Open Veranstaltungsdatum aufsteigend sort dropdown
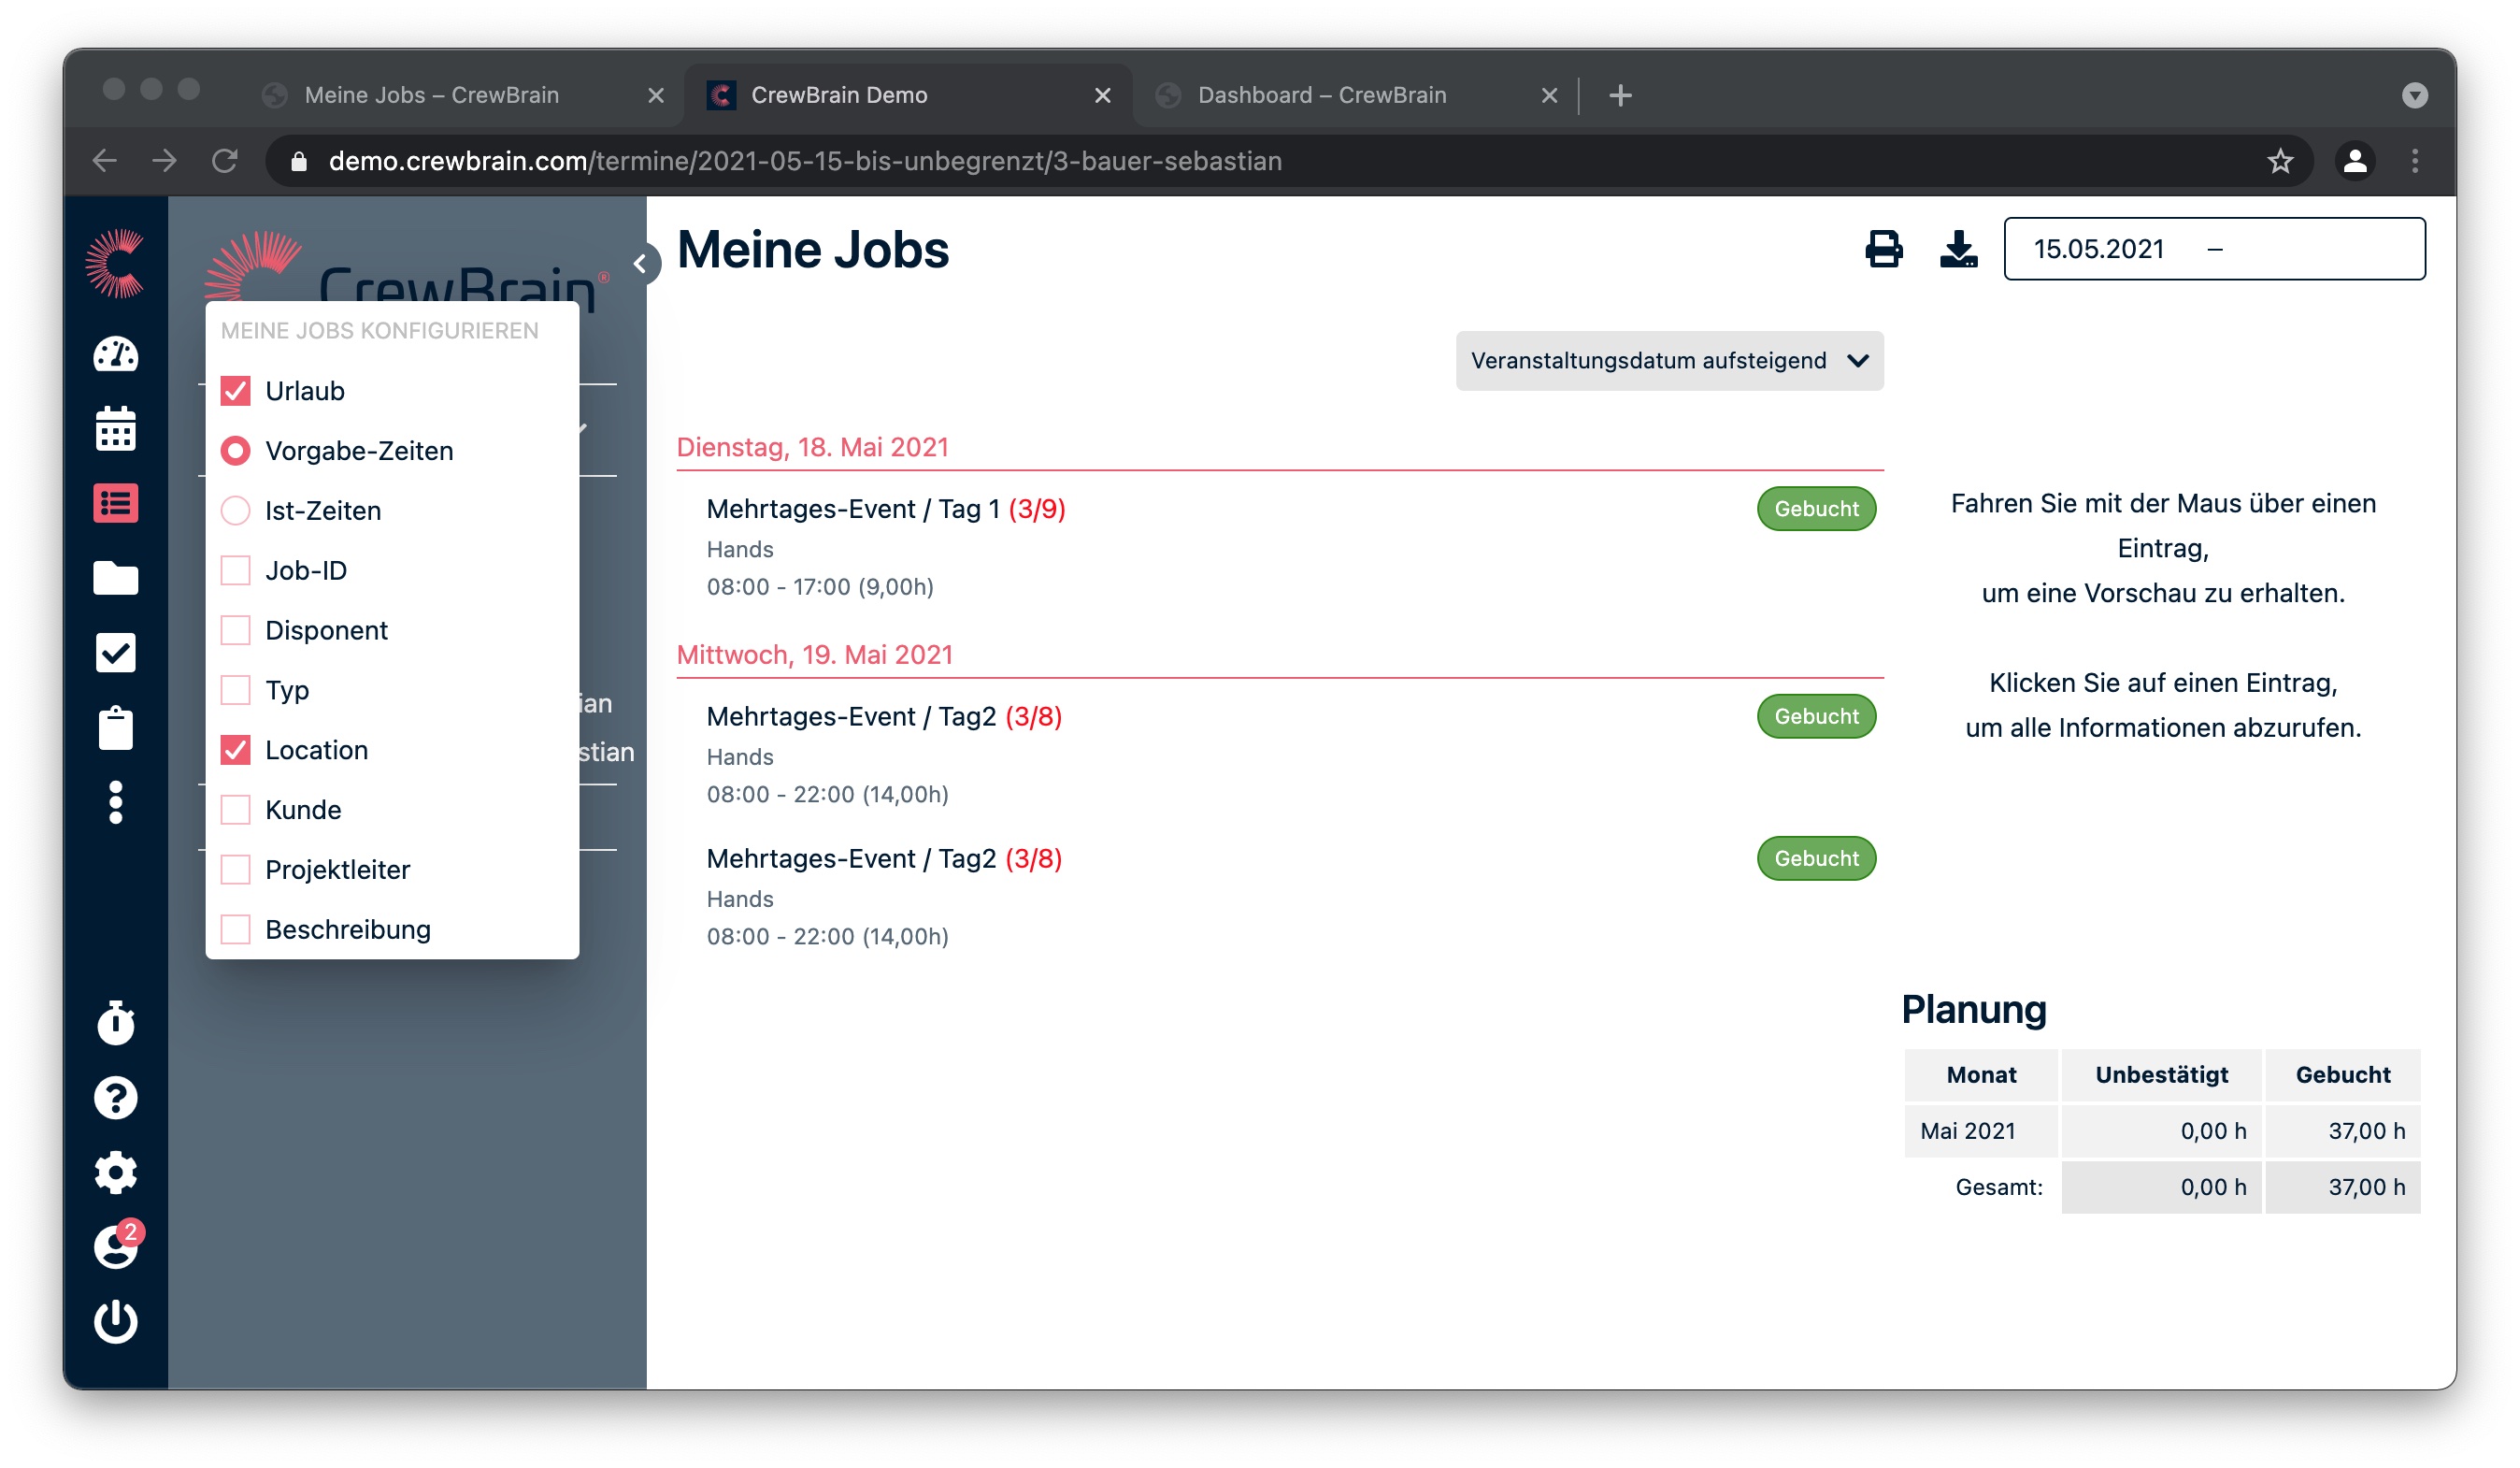This screenshot has width=2520, height=1468. 1669,360
